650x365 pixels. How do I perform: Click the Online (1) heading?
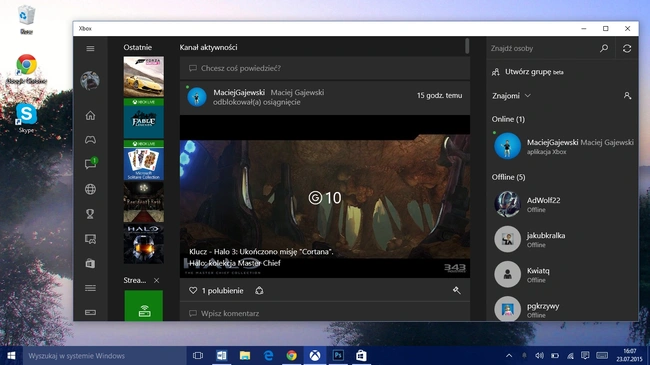click(508, 119)
